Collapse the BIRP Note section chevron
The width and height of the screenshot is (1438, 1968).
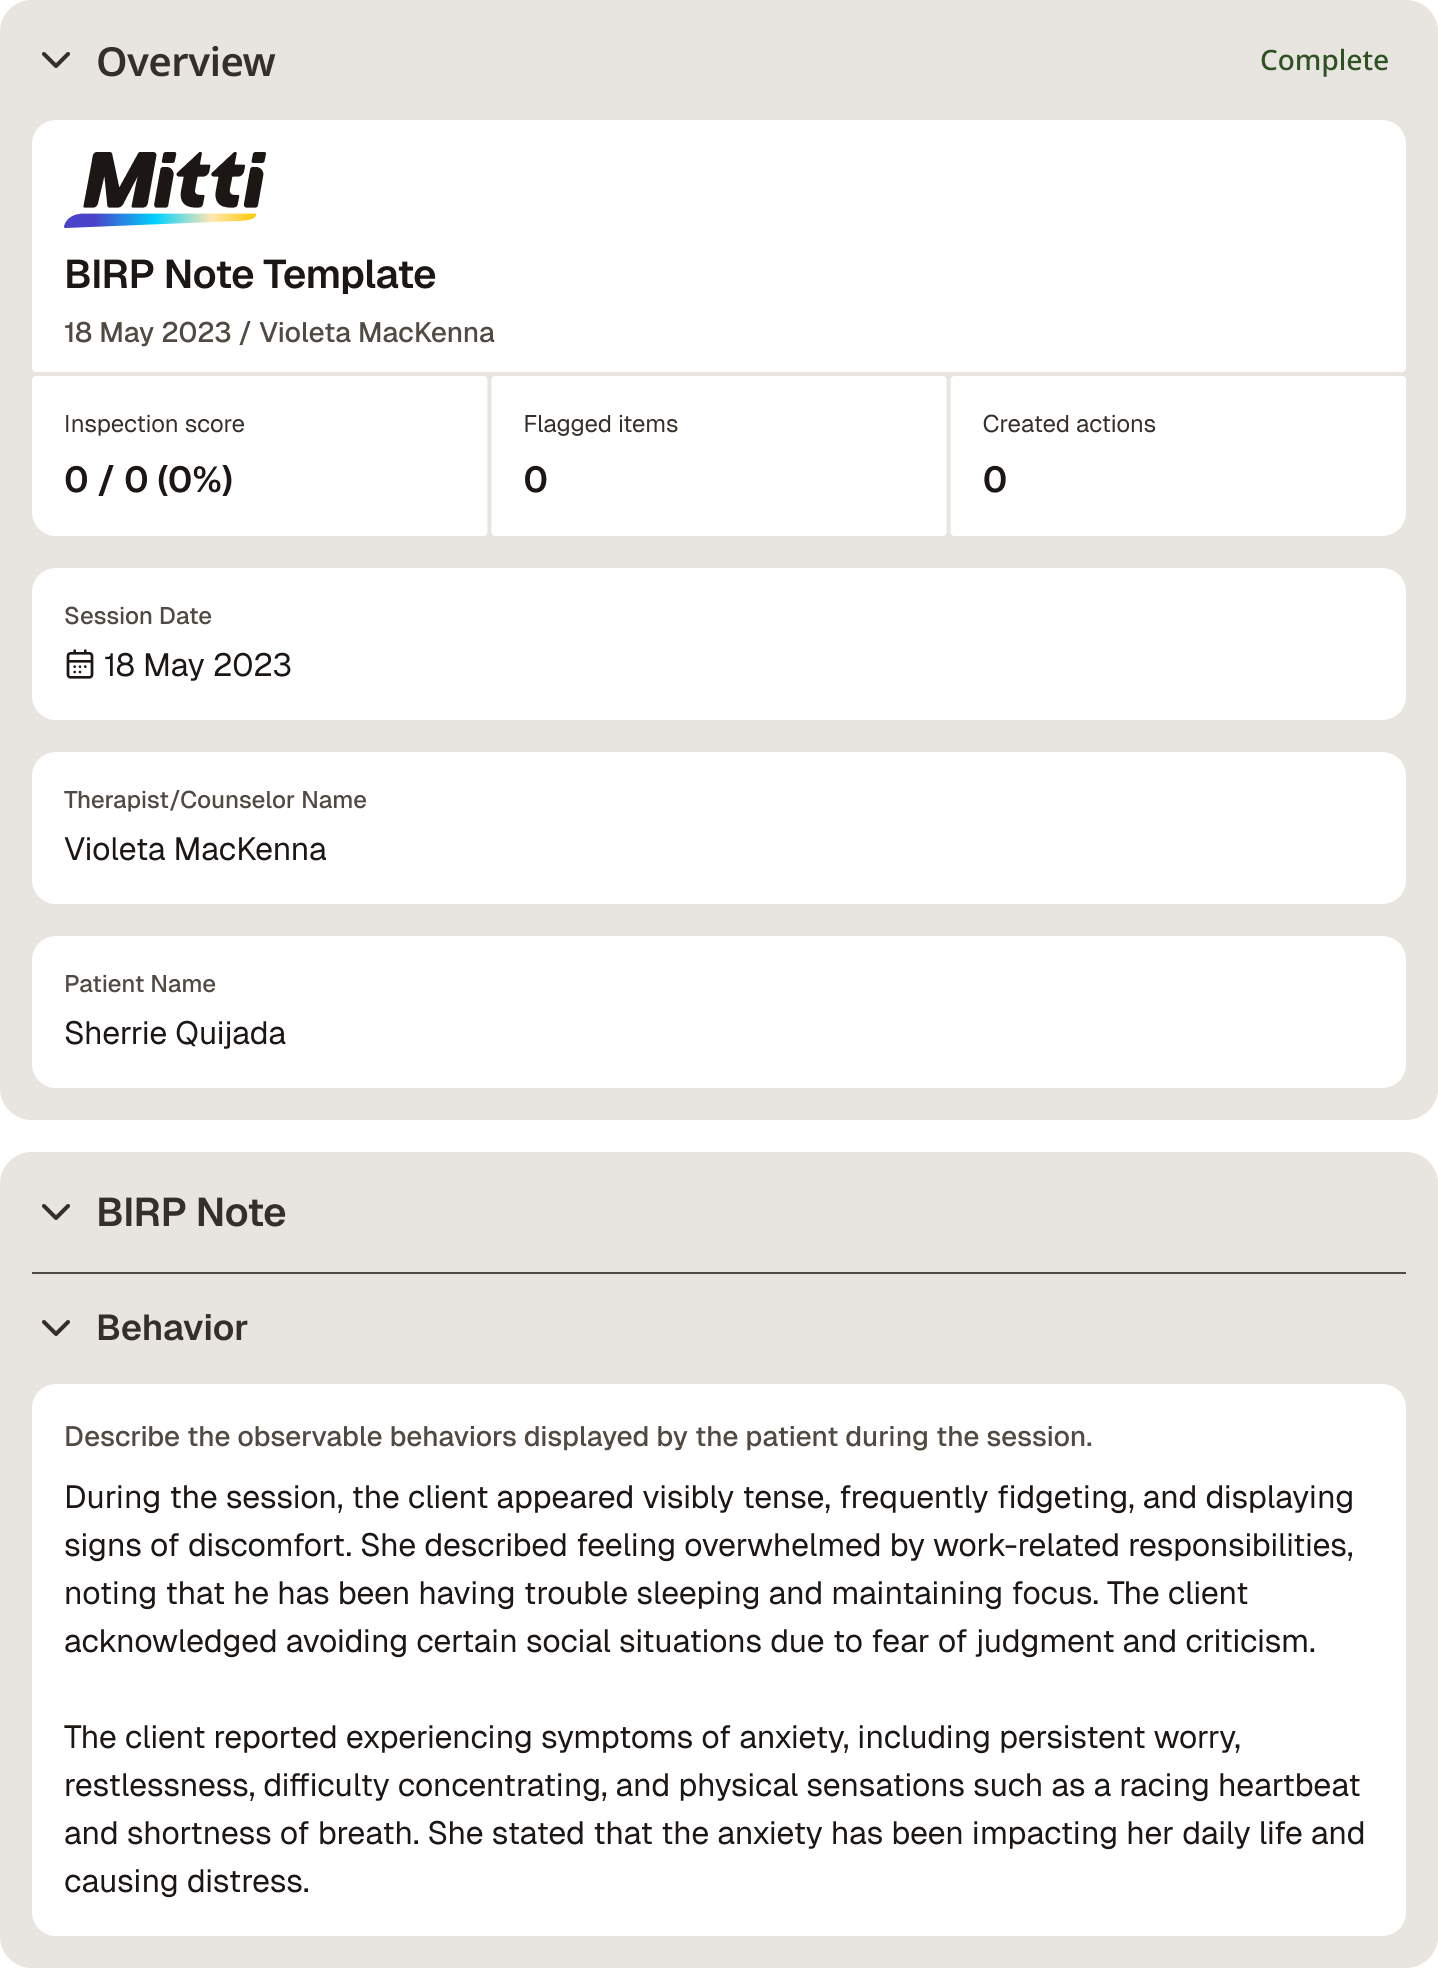pos(57,1212)
